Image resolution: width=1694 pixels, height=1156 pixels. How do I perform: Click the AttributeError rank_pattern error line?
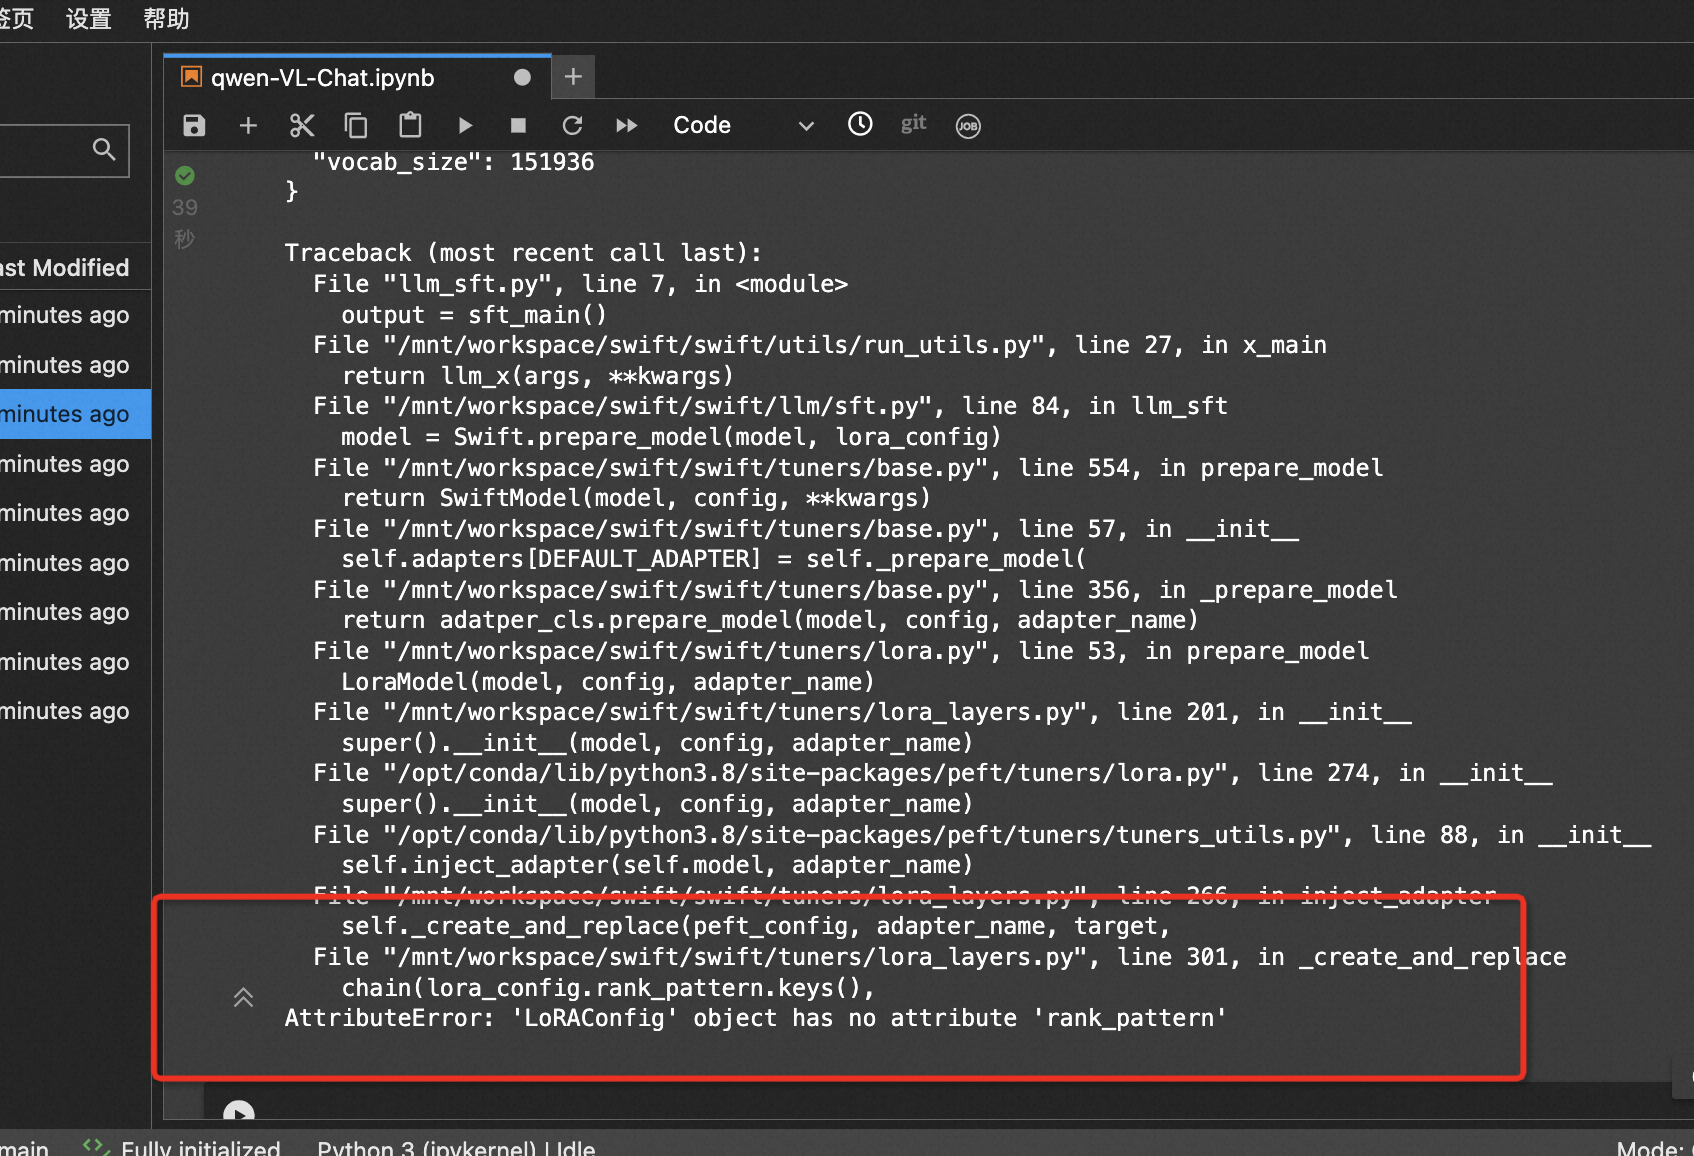[755, 1018]
